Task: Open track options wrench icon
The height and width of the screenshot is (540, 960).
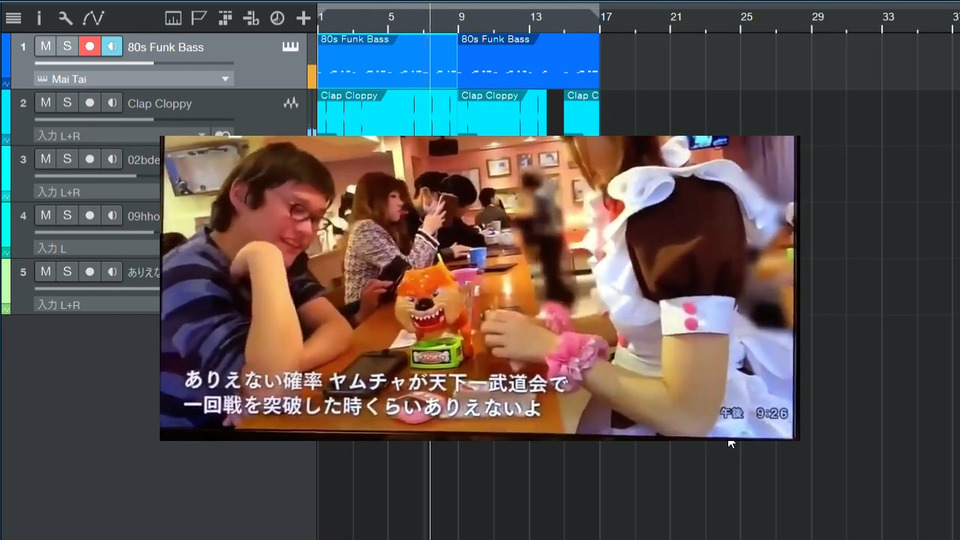Action: click(x=65, y=18)
